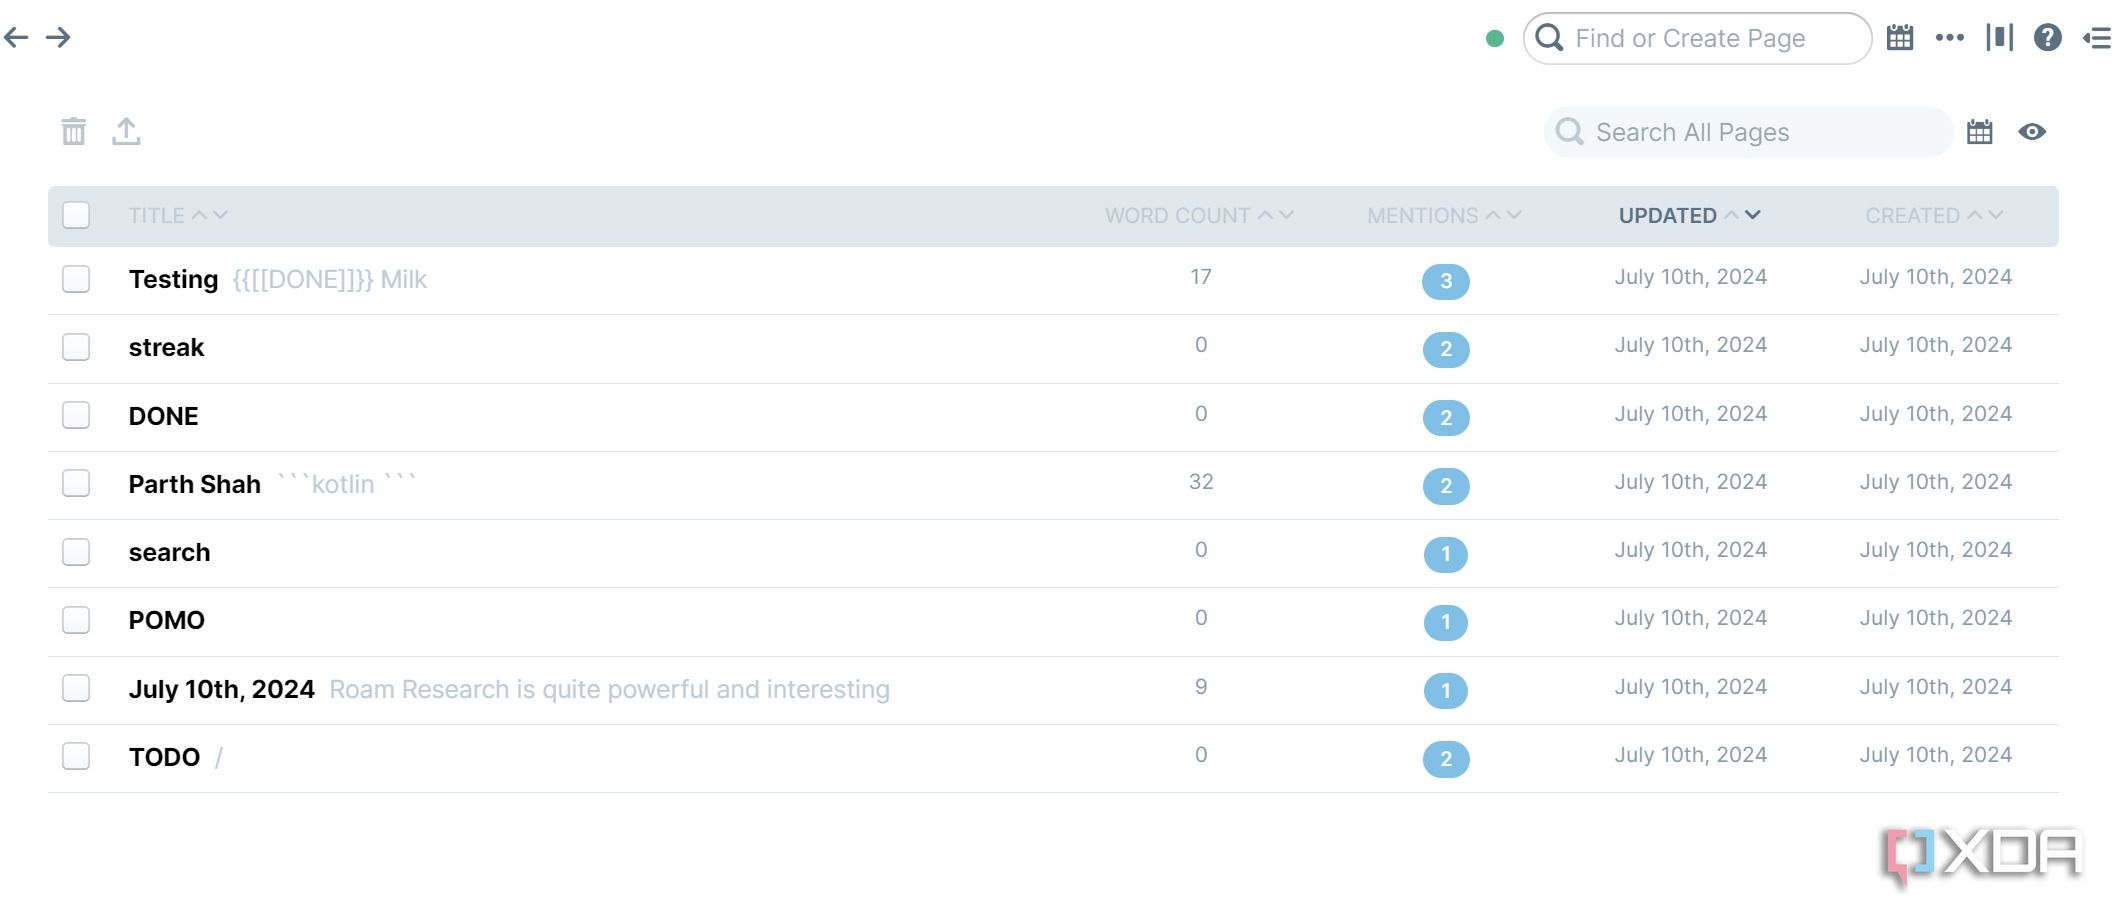The image size is (2117, 924).
Task: Sort by CREATED column
Action: (1912, 215)
